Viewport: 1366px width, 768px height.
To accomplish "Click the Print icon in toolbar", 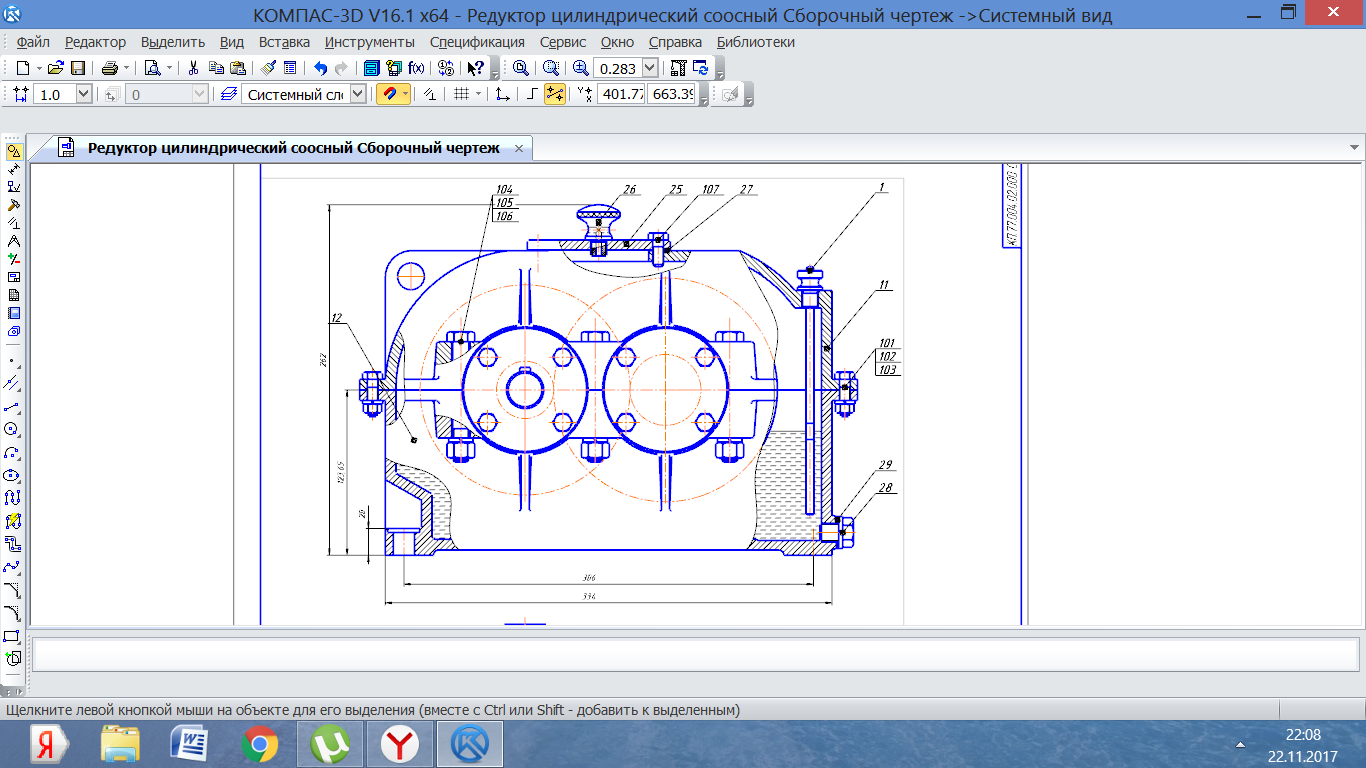I will [x=109, y=68].
